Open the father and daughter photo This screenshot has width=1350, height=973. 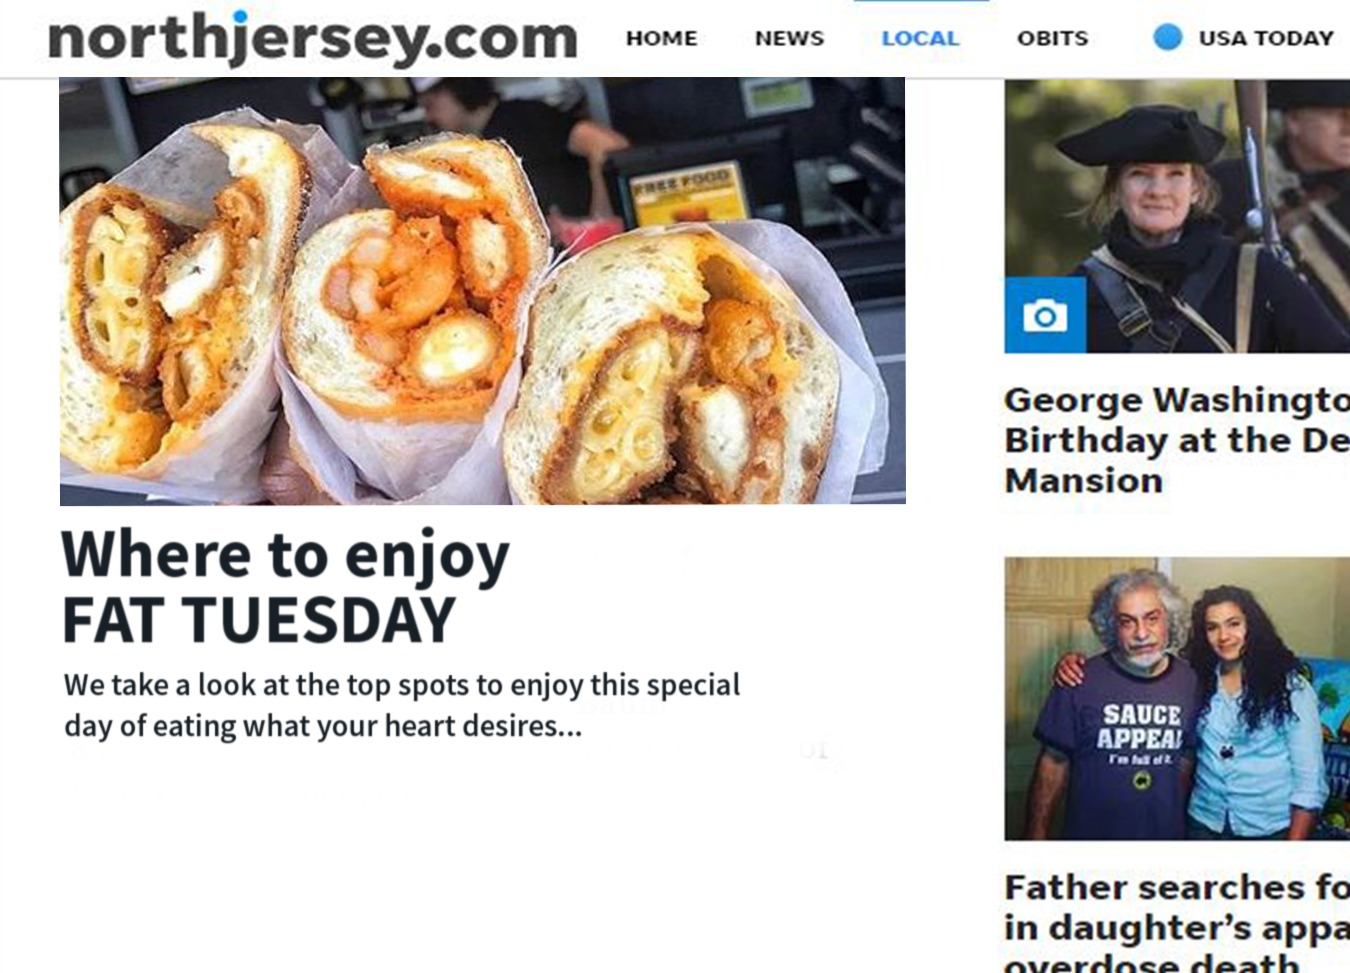(1177, 698)
